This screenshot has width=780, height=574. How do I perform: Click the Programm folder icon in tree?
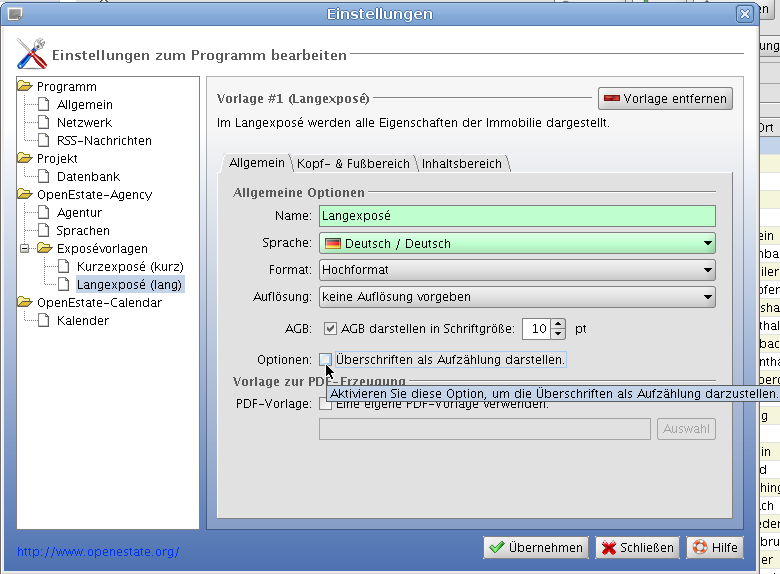(x=25, y=87)
